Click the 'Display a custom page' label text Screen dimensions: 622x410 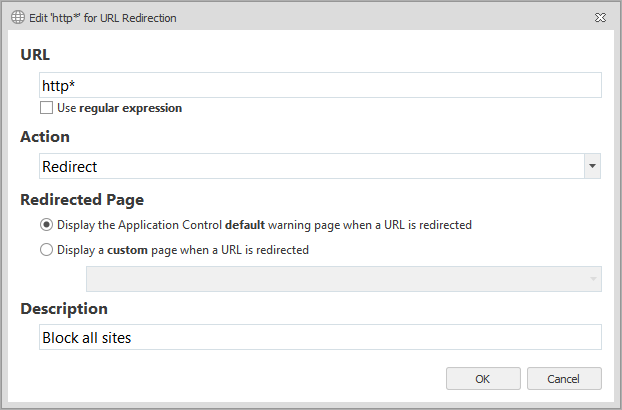tap(183, 250)
